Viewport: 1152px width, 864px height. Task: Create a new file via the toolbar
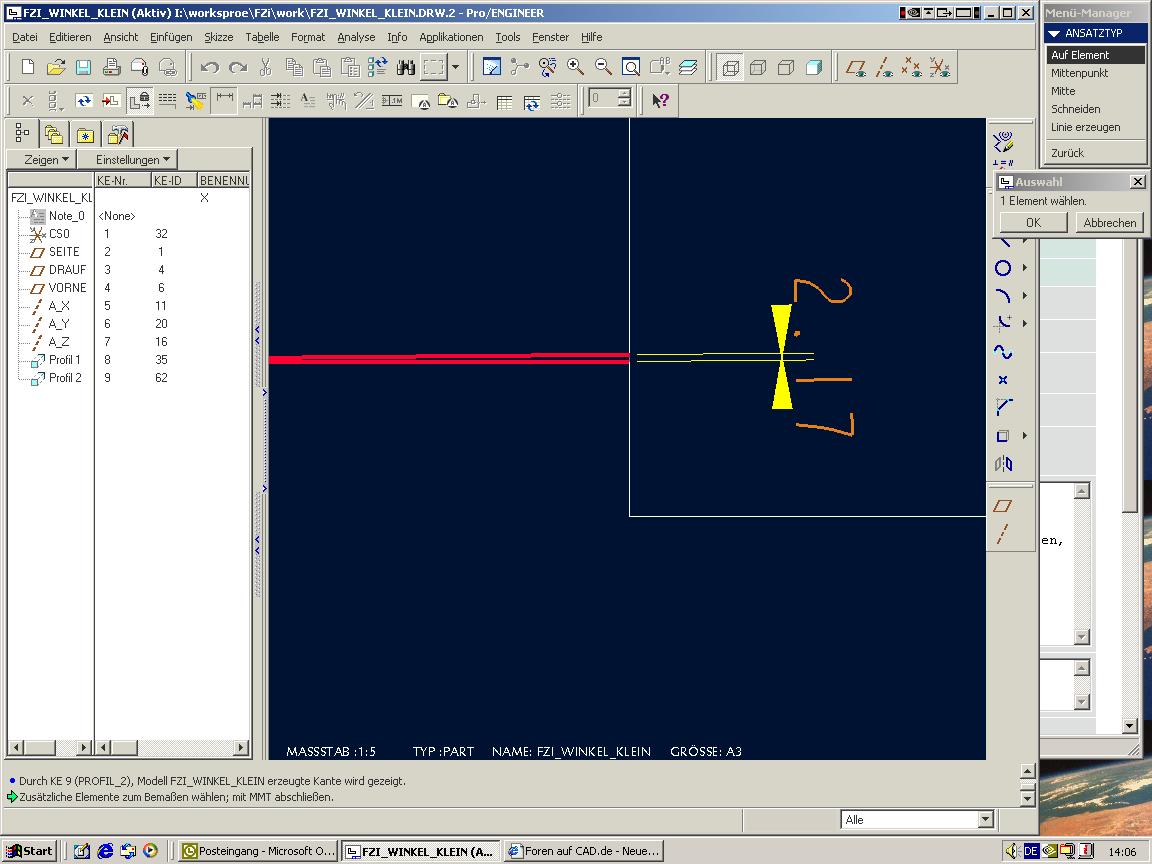pyautogui.click(x=28, y=68)
